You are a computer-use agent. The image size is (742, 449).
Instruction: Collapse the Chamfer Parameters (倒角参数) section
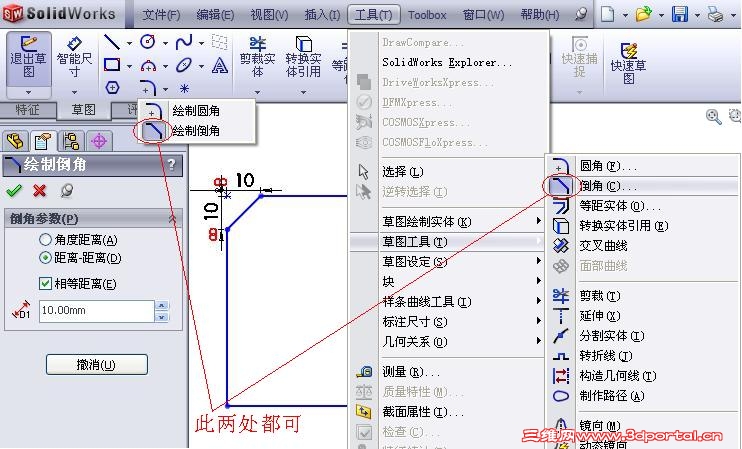(173, 218)
